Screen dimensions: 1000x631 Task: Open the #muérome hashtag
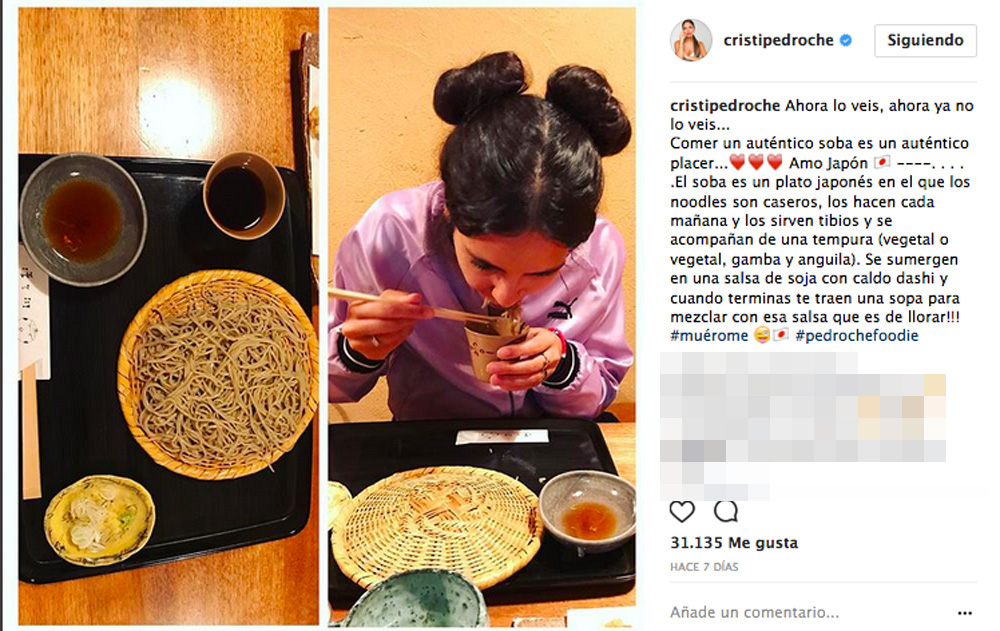[x=709, y=336]
